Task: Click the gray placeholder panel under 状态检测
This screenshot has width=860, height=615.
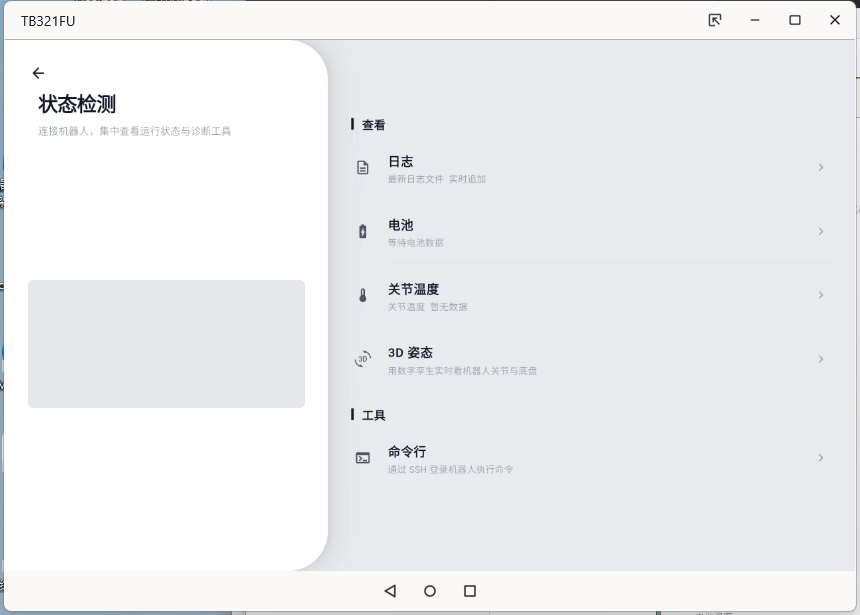Action: 166,344
